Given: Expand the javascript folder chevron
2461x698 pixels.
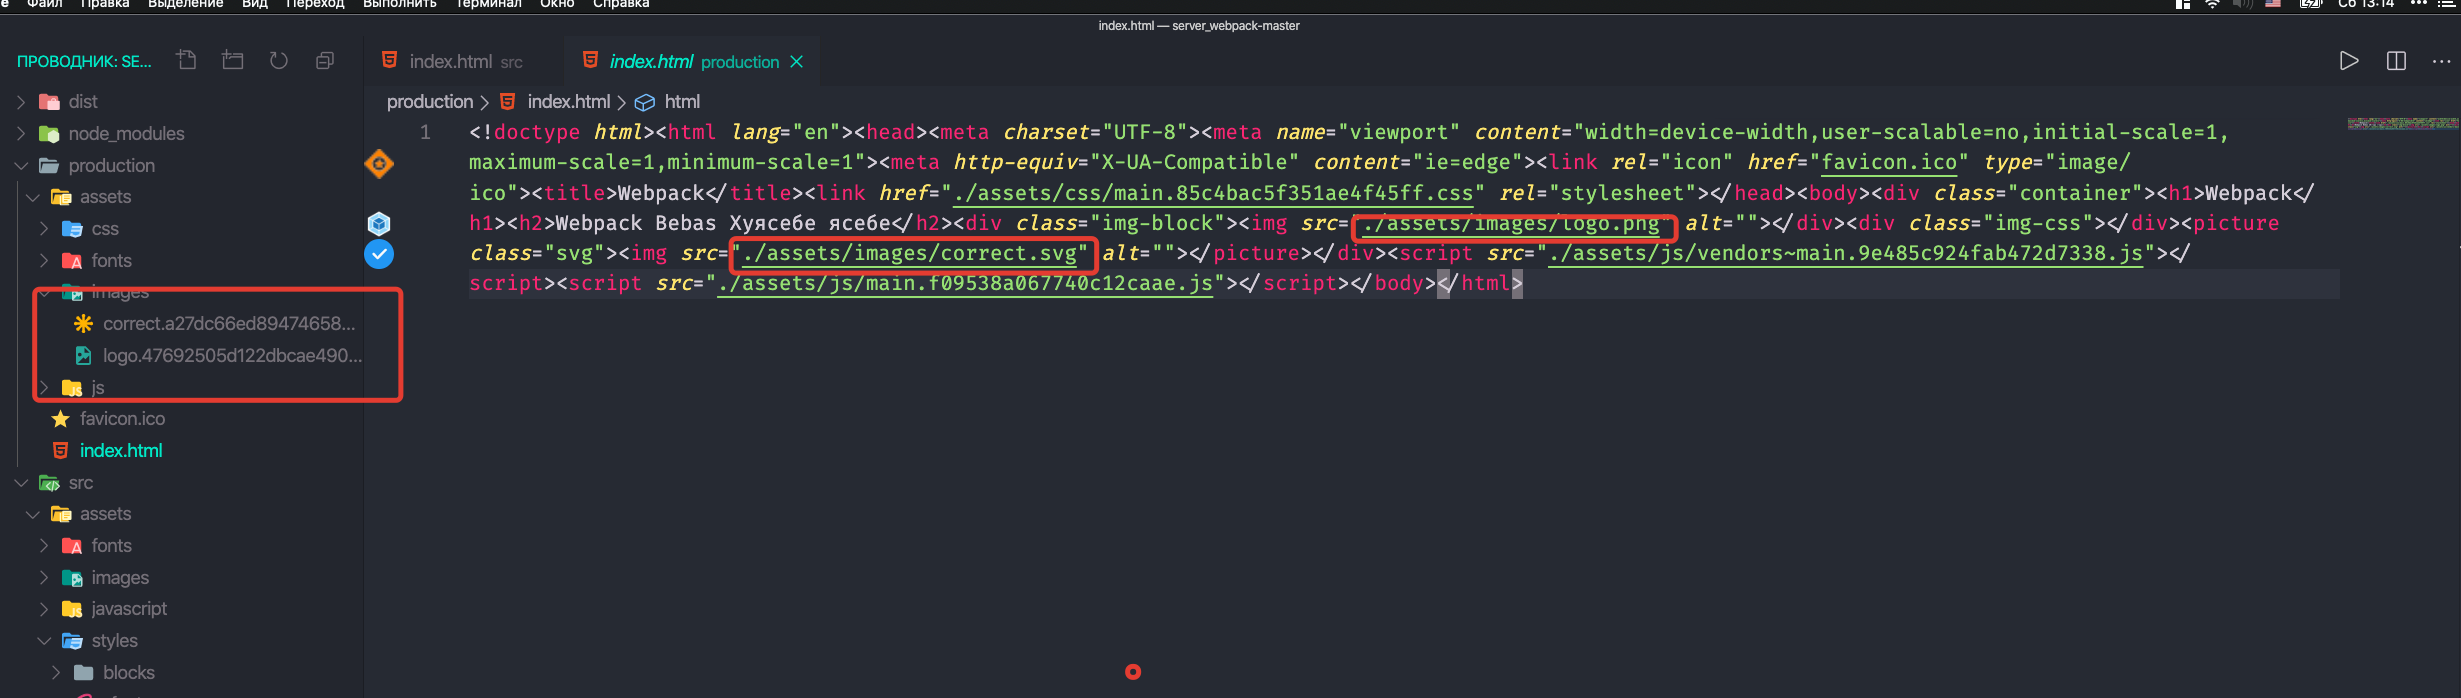Looking at the screenshot, I should (44, 608).
